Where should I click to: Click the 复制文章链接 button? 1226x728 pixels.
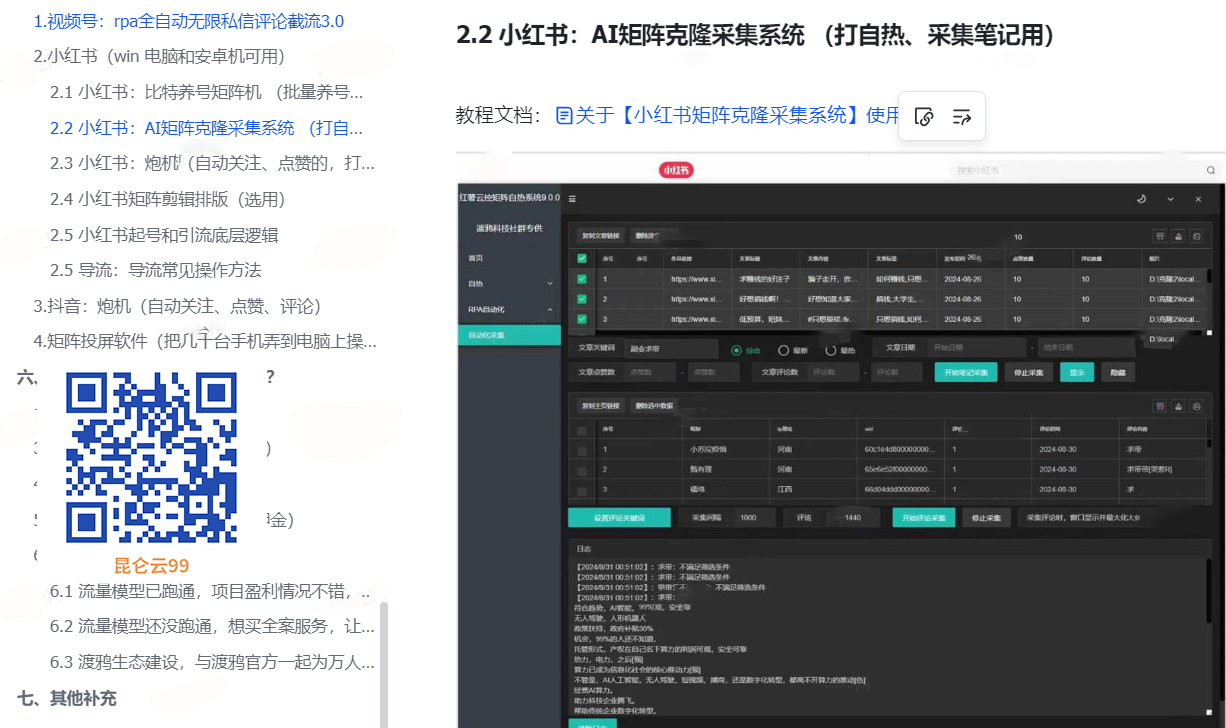point(602,237)
